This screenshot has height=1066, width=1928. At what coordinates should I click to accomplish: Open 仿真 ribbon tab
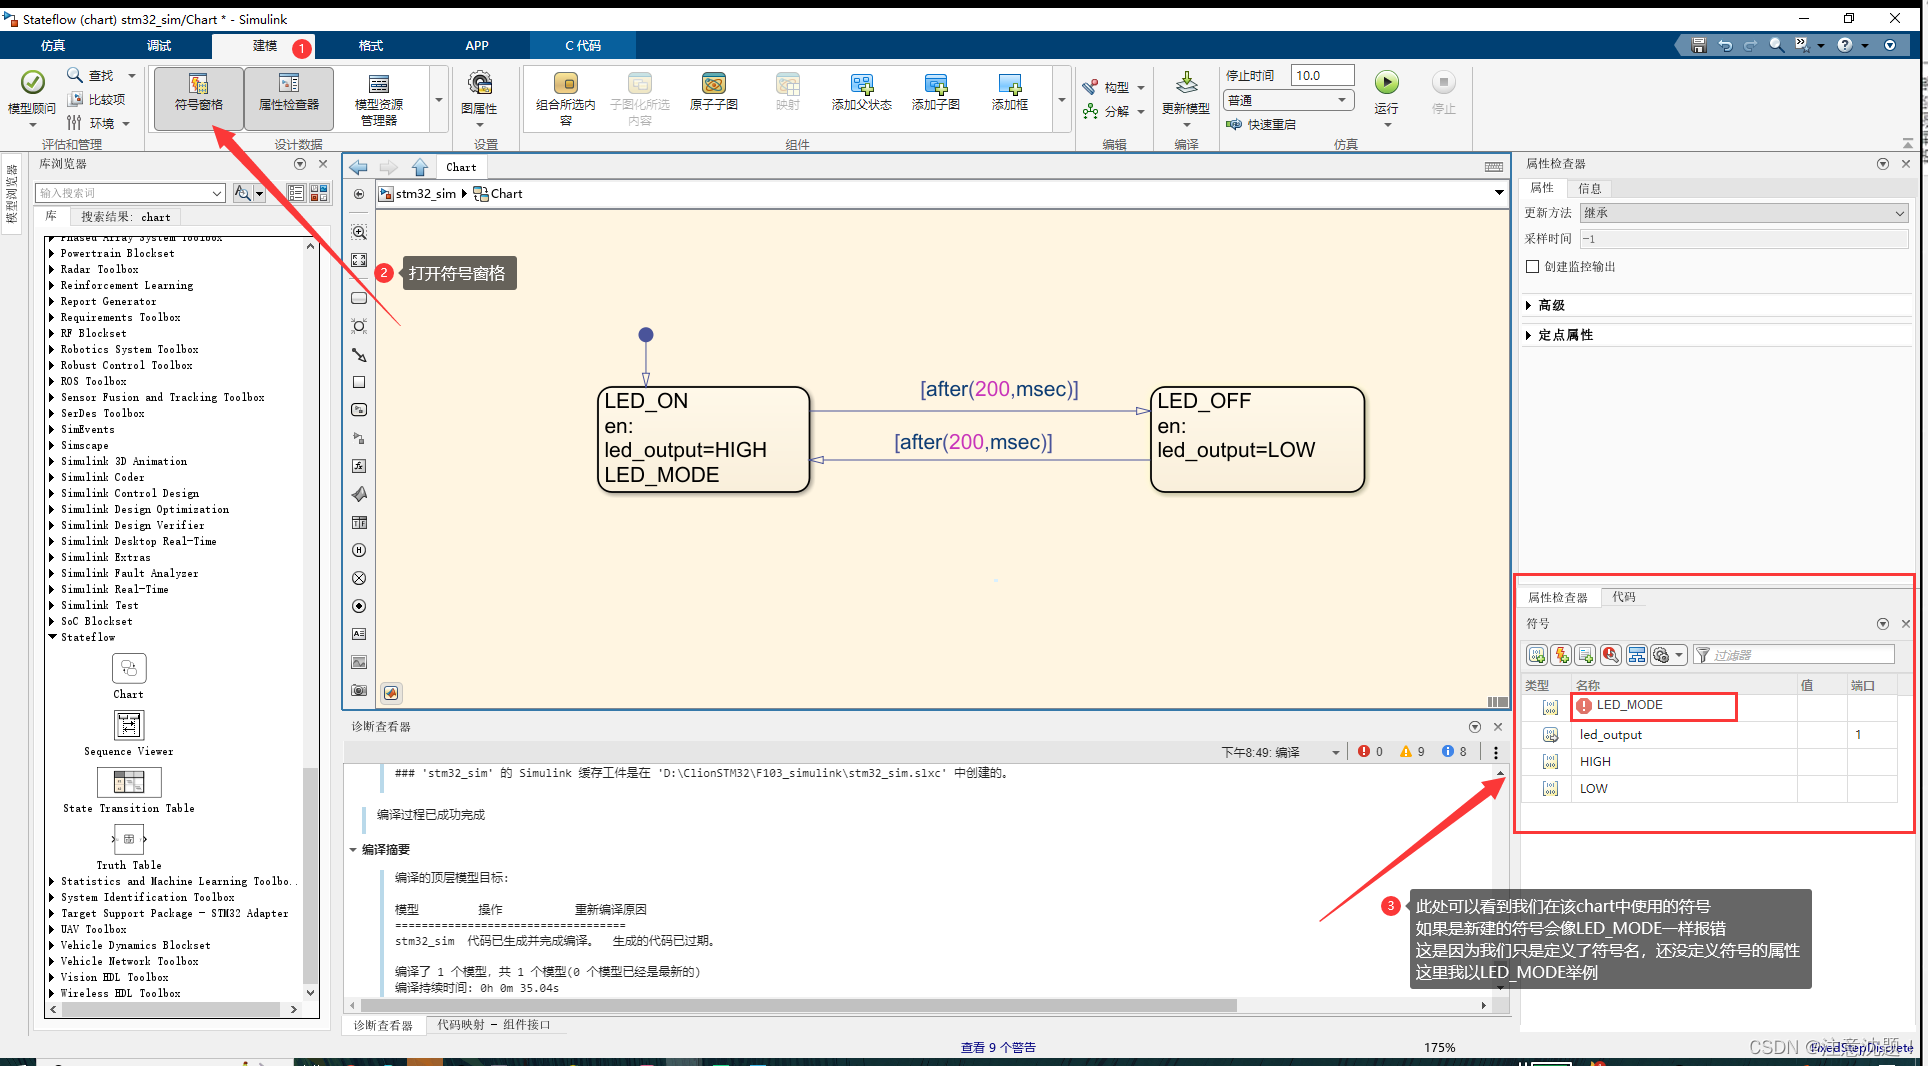coord(53,45)
